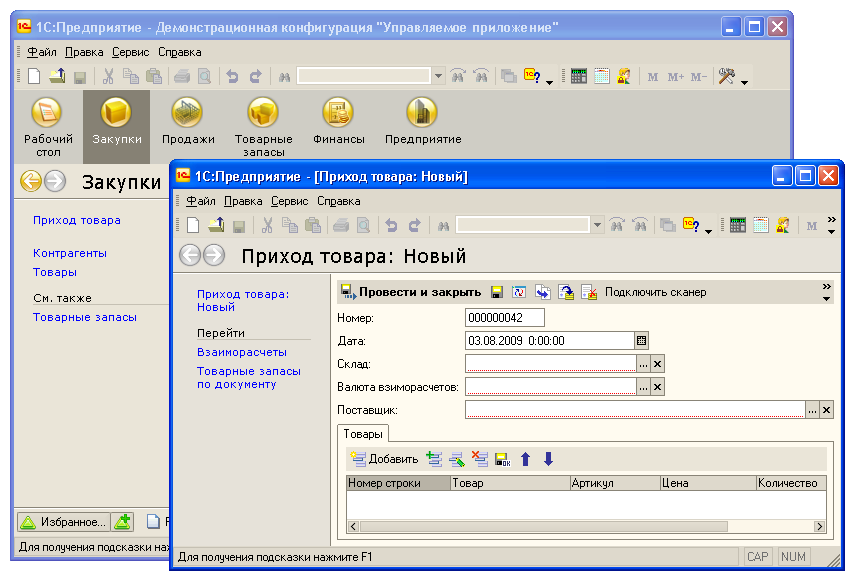
Task: Click the tools/settings icon in main window toolbar
Action: pyautogui.click(x=726, y=76)
